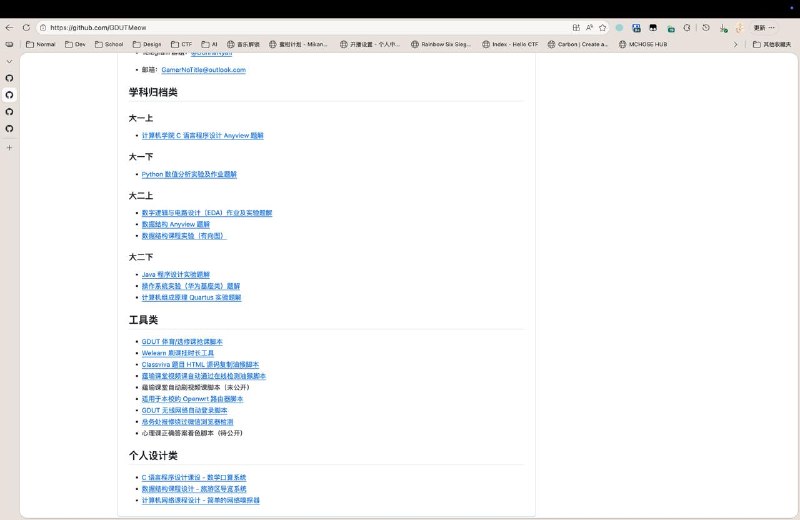800x520 pixels.
Task: Click the 更新 update button
Action: tap(760, 28)
